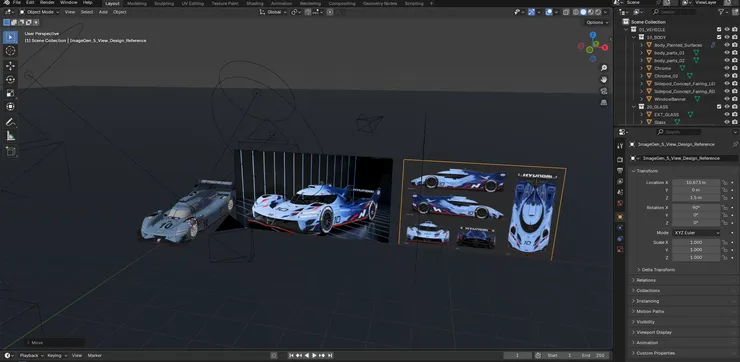Click the End frame 250 field
Viewport: 740px width, 362px height.
click(x=594, y=355)
